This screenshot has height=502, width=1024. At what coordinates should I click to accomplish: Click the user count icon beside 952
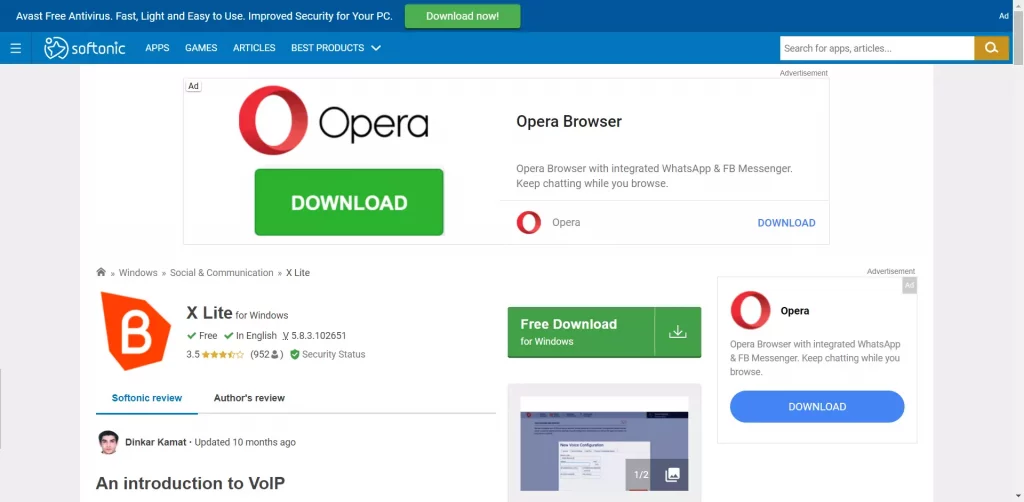275,354
